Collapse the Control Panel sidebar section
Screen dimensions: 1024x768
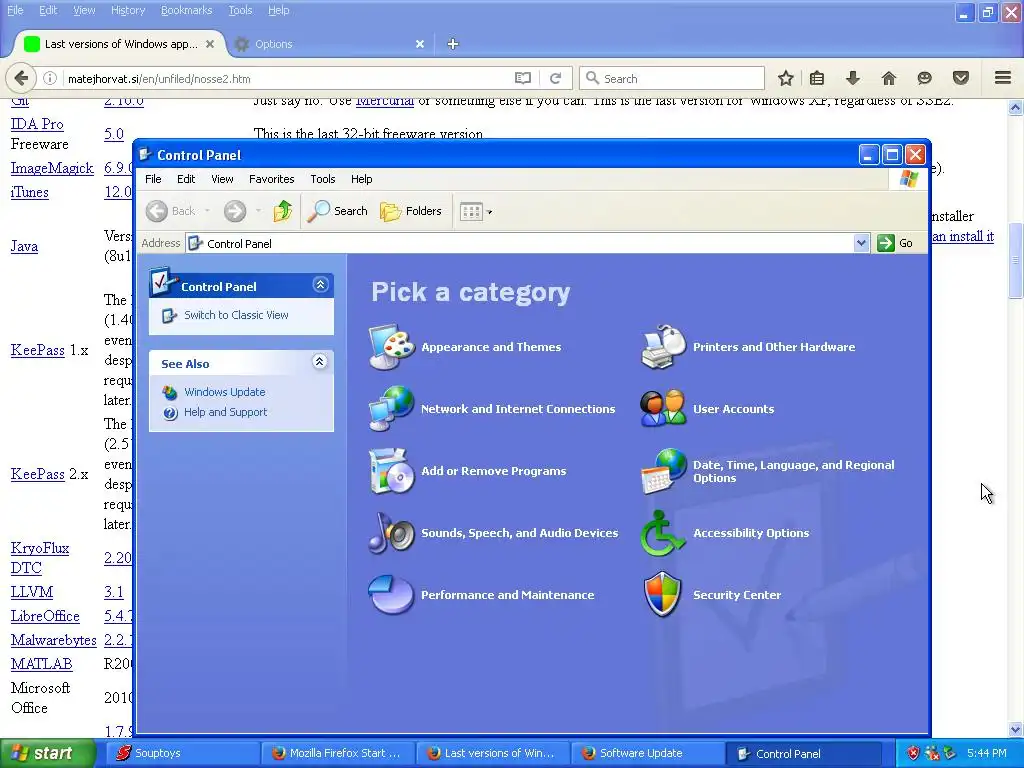click(x=320, y=285)
